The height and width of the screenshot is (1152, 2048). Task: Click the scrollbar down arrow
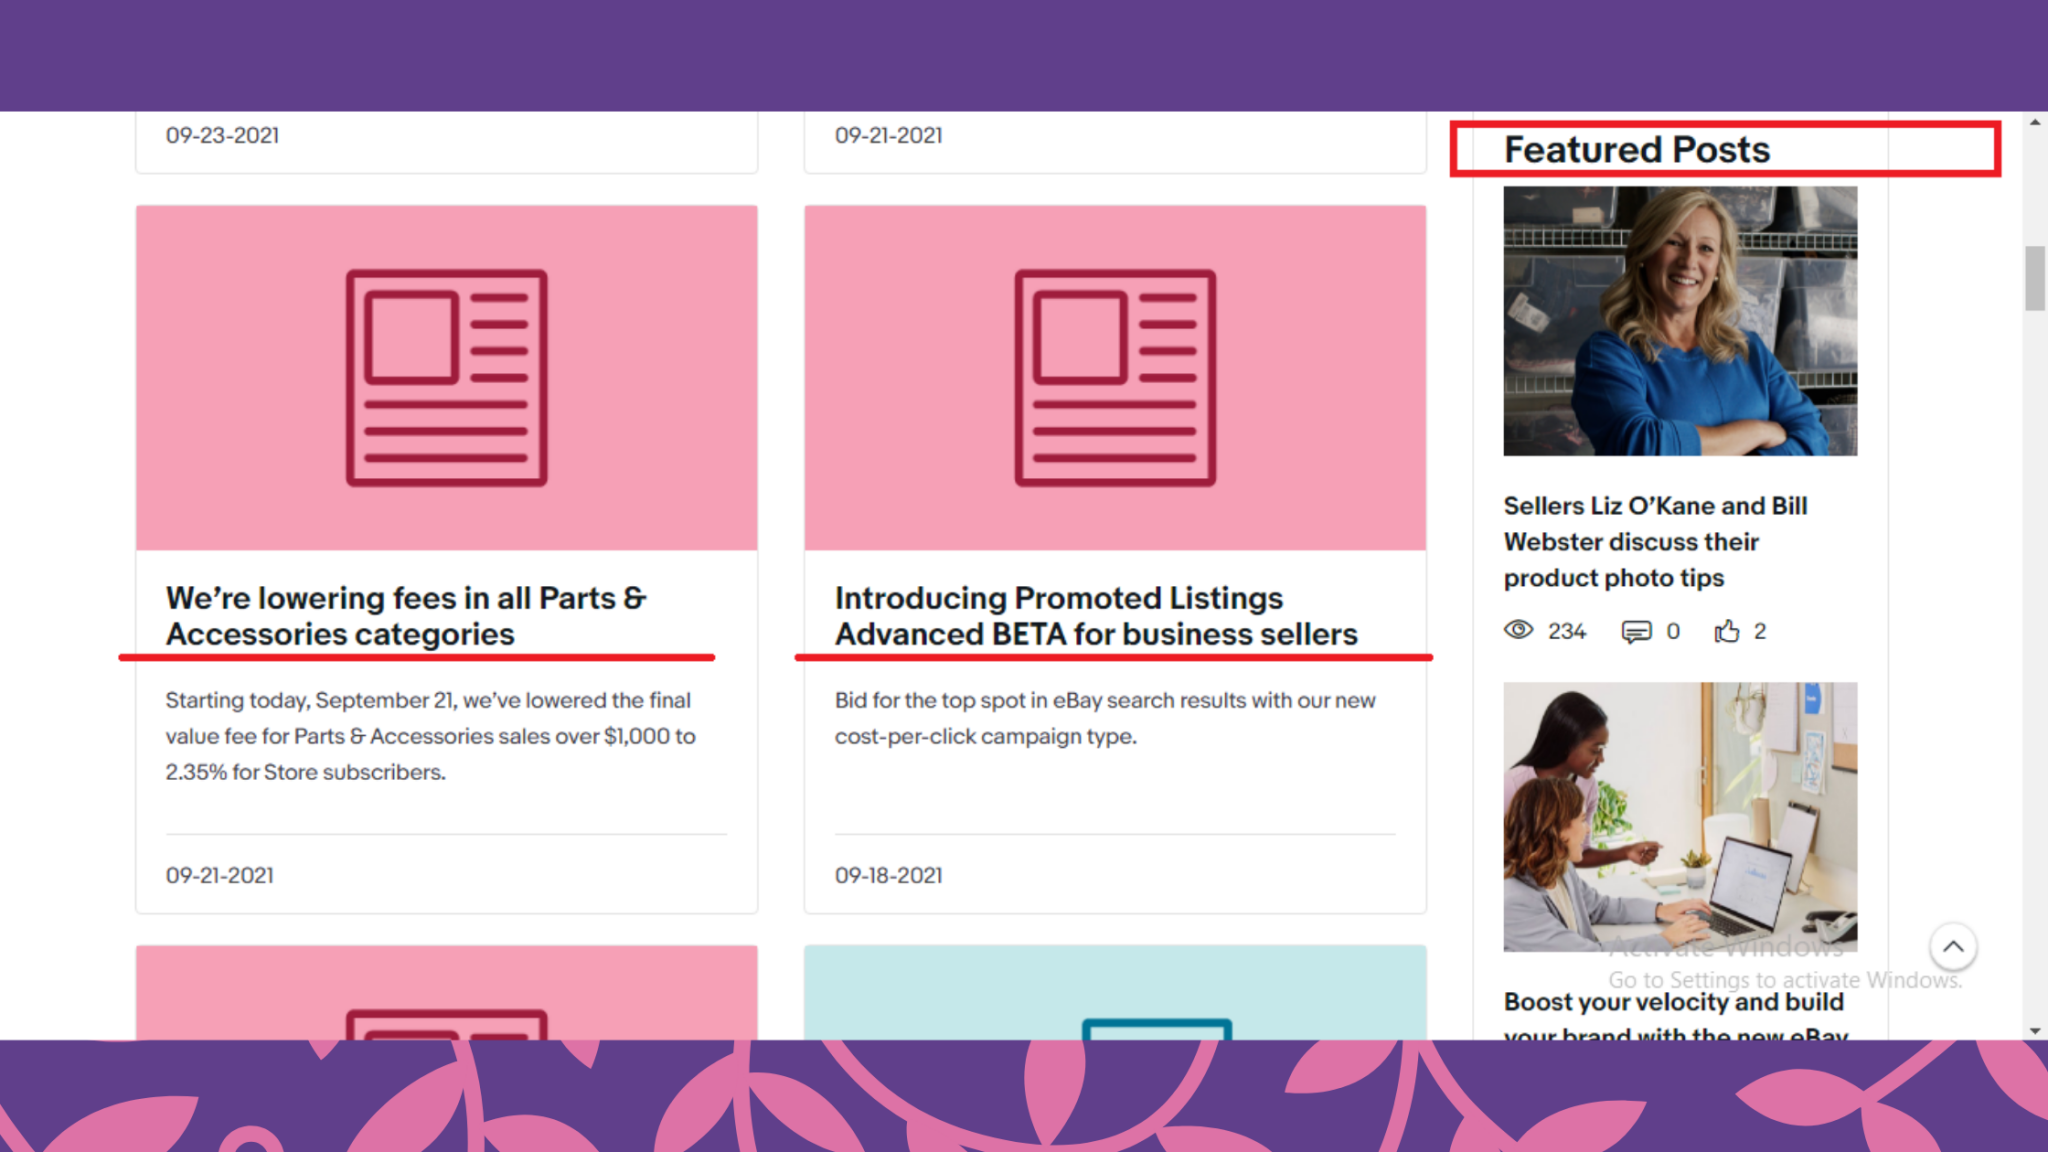[2035, 1030]
